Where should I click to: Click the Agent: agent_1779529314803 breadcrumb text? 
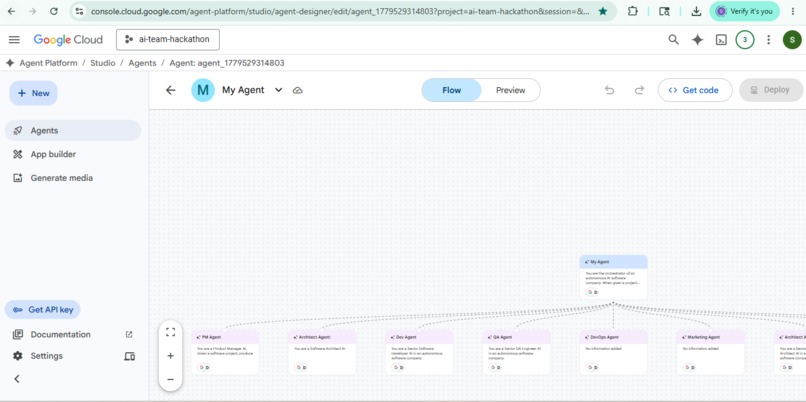point(227,63)
